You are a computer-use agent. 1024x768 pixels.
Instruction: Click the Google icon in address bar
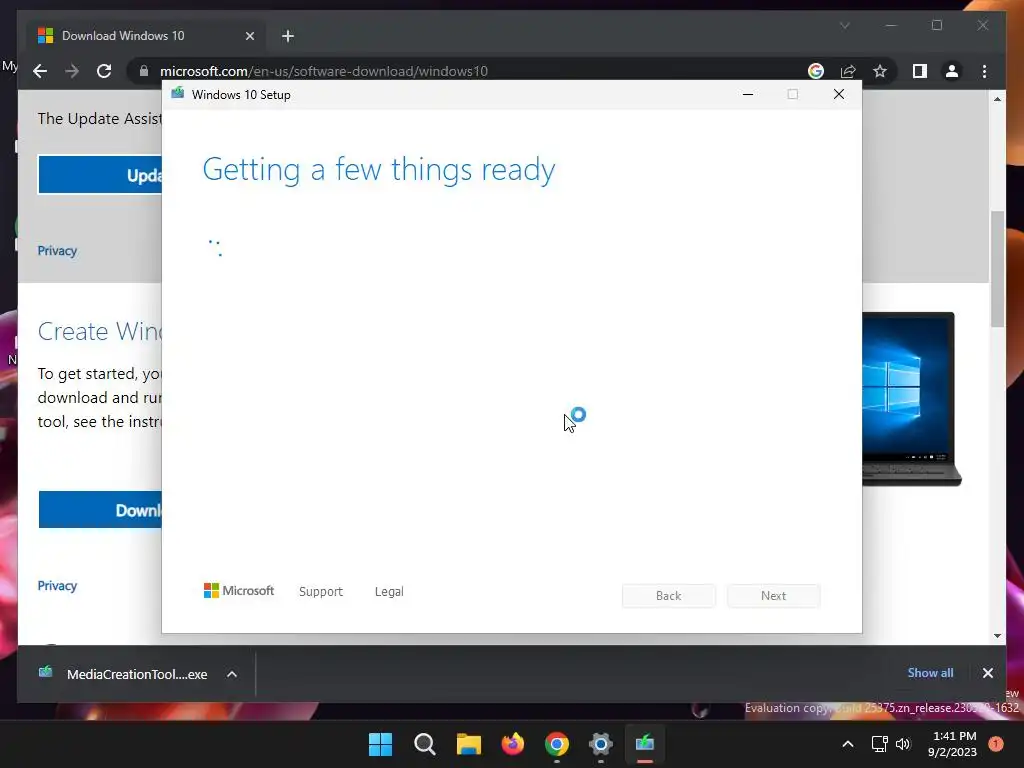point(816,71)
